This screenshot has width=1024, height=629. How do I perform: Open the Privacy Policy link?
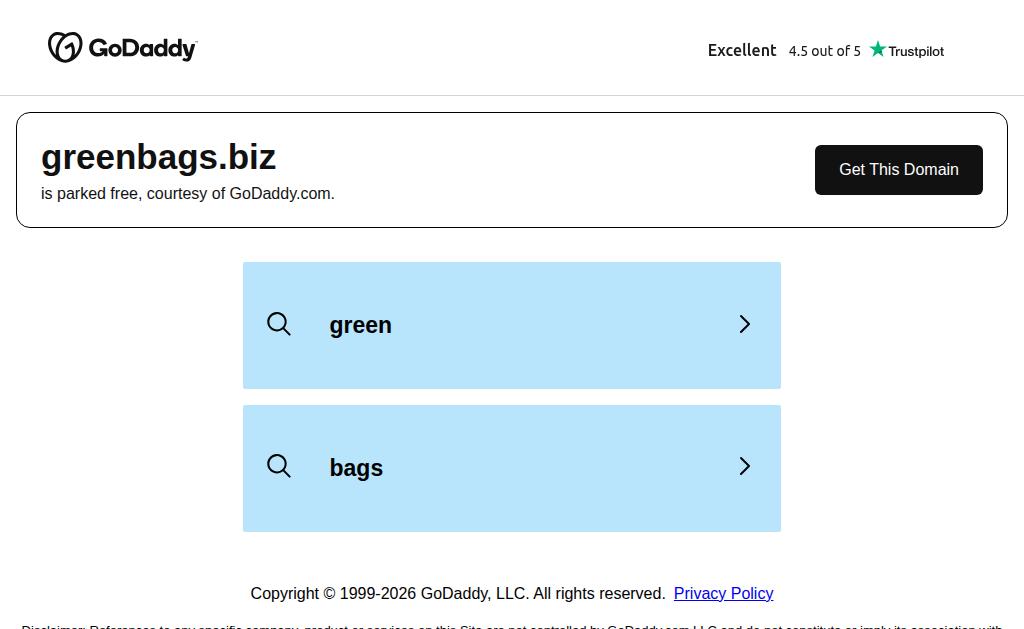tap(724, 593)
